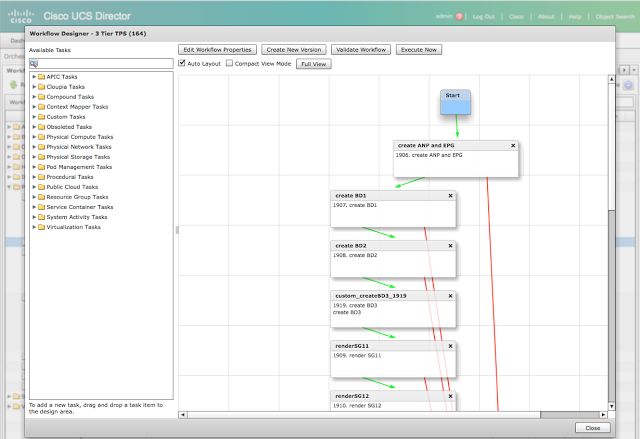Click the Start node in workflow

[456, 100]
